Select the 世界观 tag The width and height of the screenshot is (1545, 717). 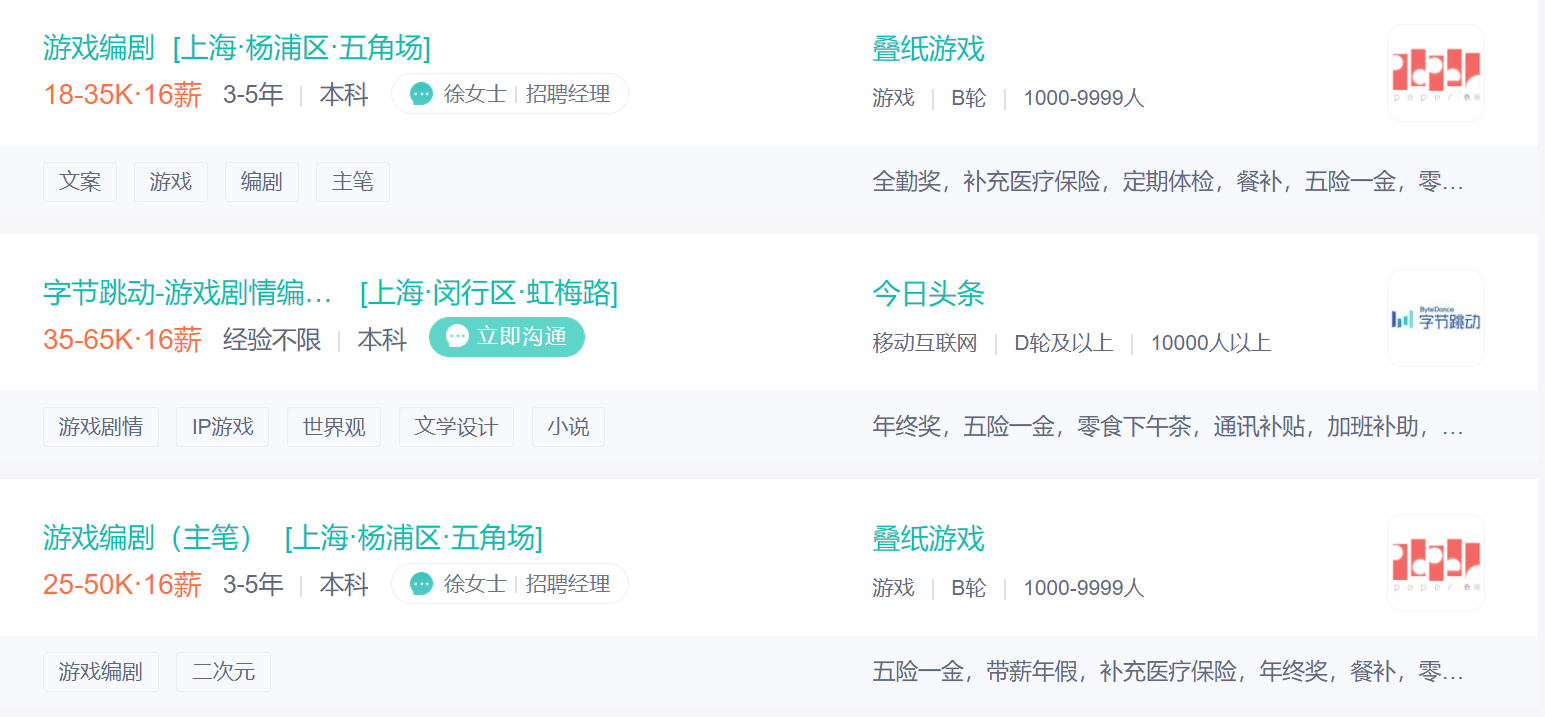coord(334,427)
